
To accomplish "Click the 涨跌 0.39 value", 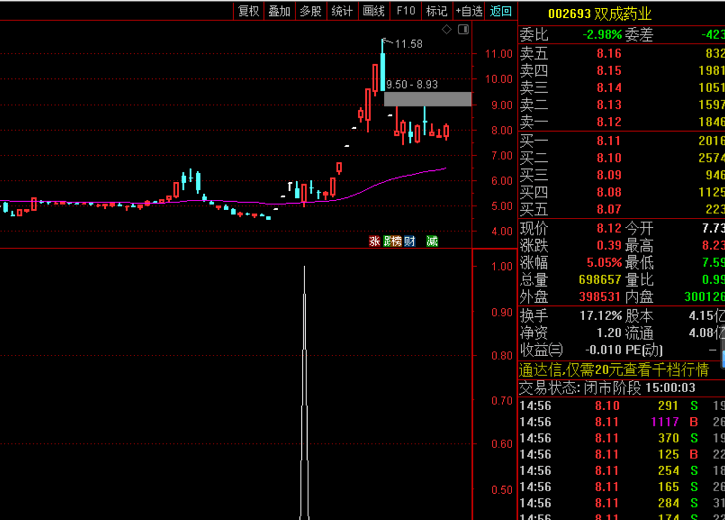I will 609,245.
